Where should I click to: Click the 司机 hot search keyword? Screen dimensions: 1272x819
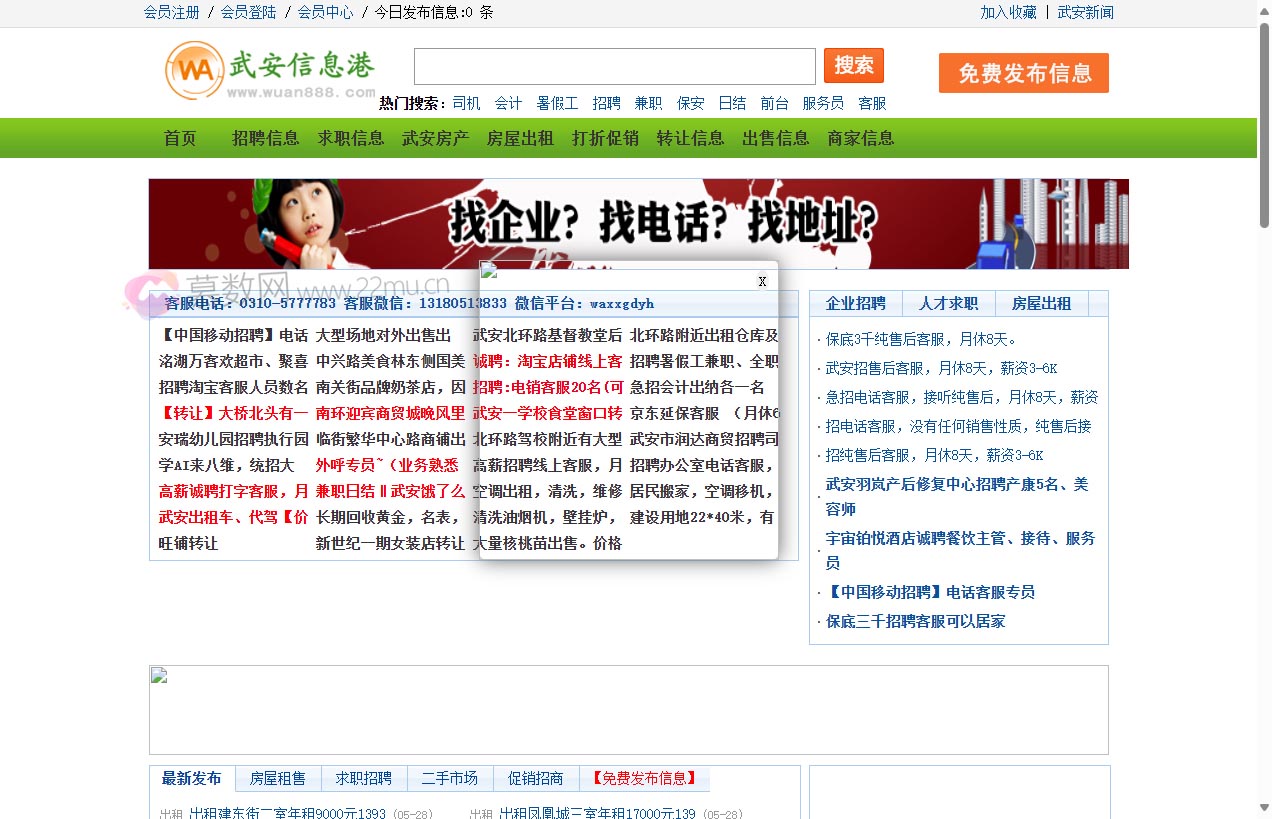(466, 102)
